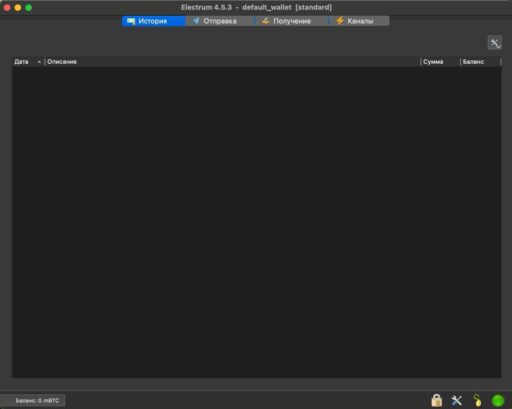Click inside the empty transaction history list
Screen dimensions: 512x409
(257, 222)
